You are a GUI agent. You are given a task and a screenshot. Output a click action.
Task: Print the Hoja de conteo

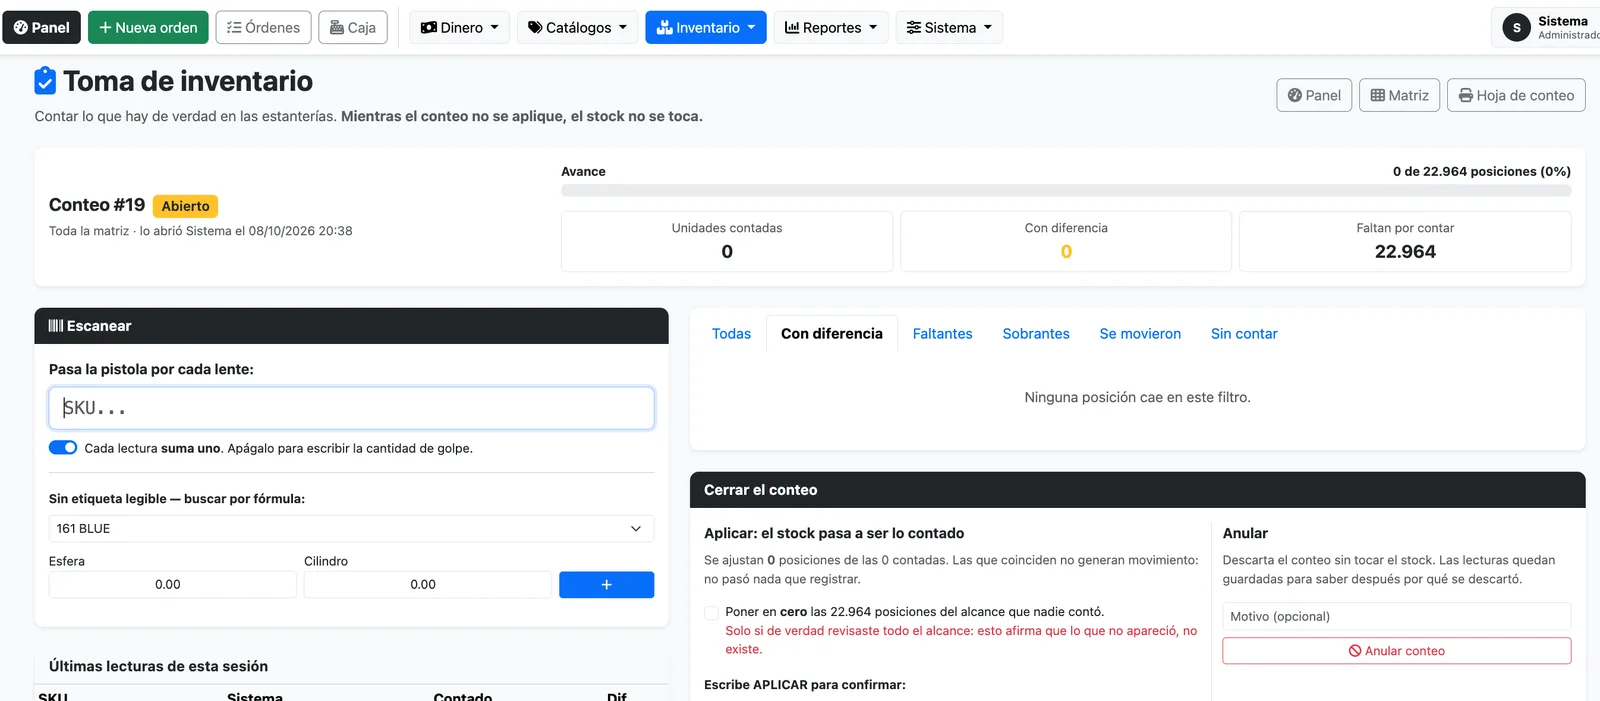1516,95
